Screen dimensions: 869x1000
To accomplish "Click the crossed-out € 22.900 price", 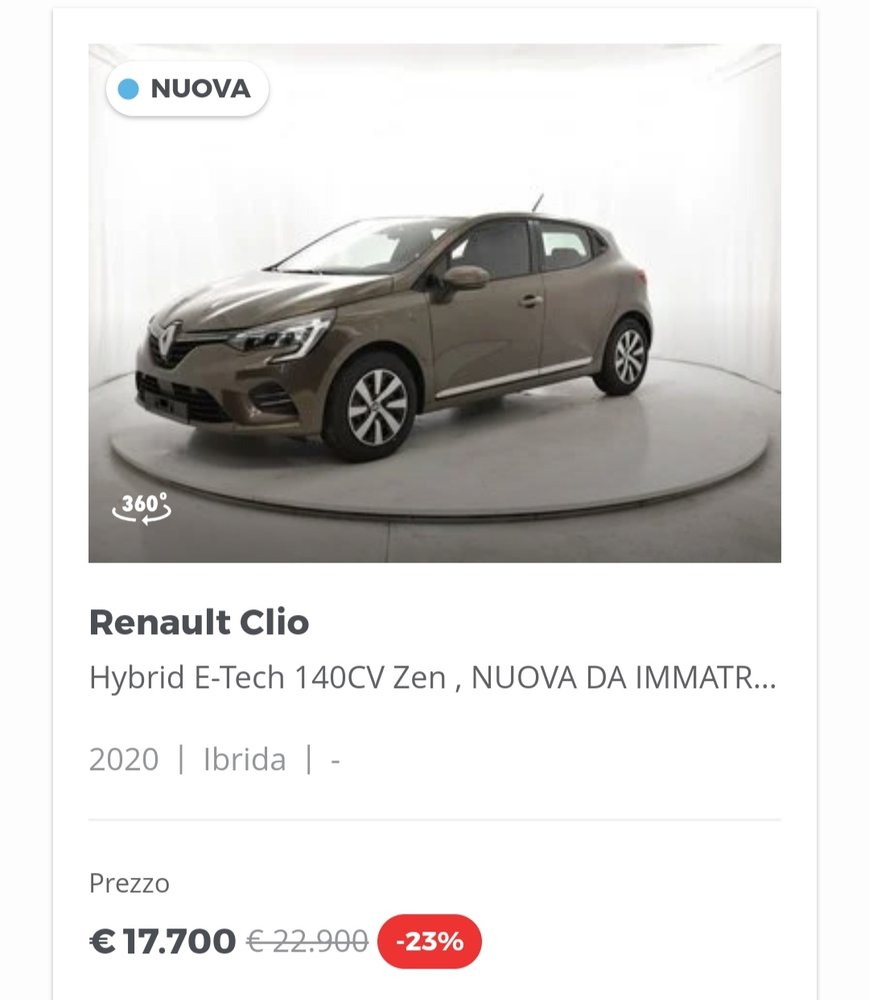I will click(x=307, y=941).
